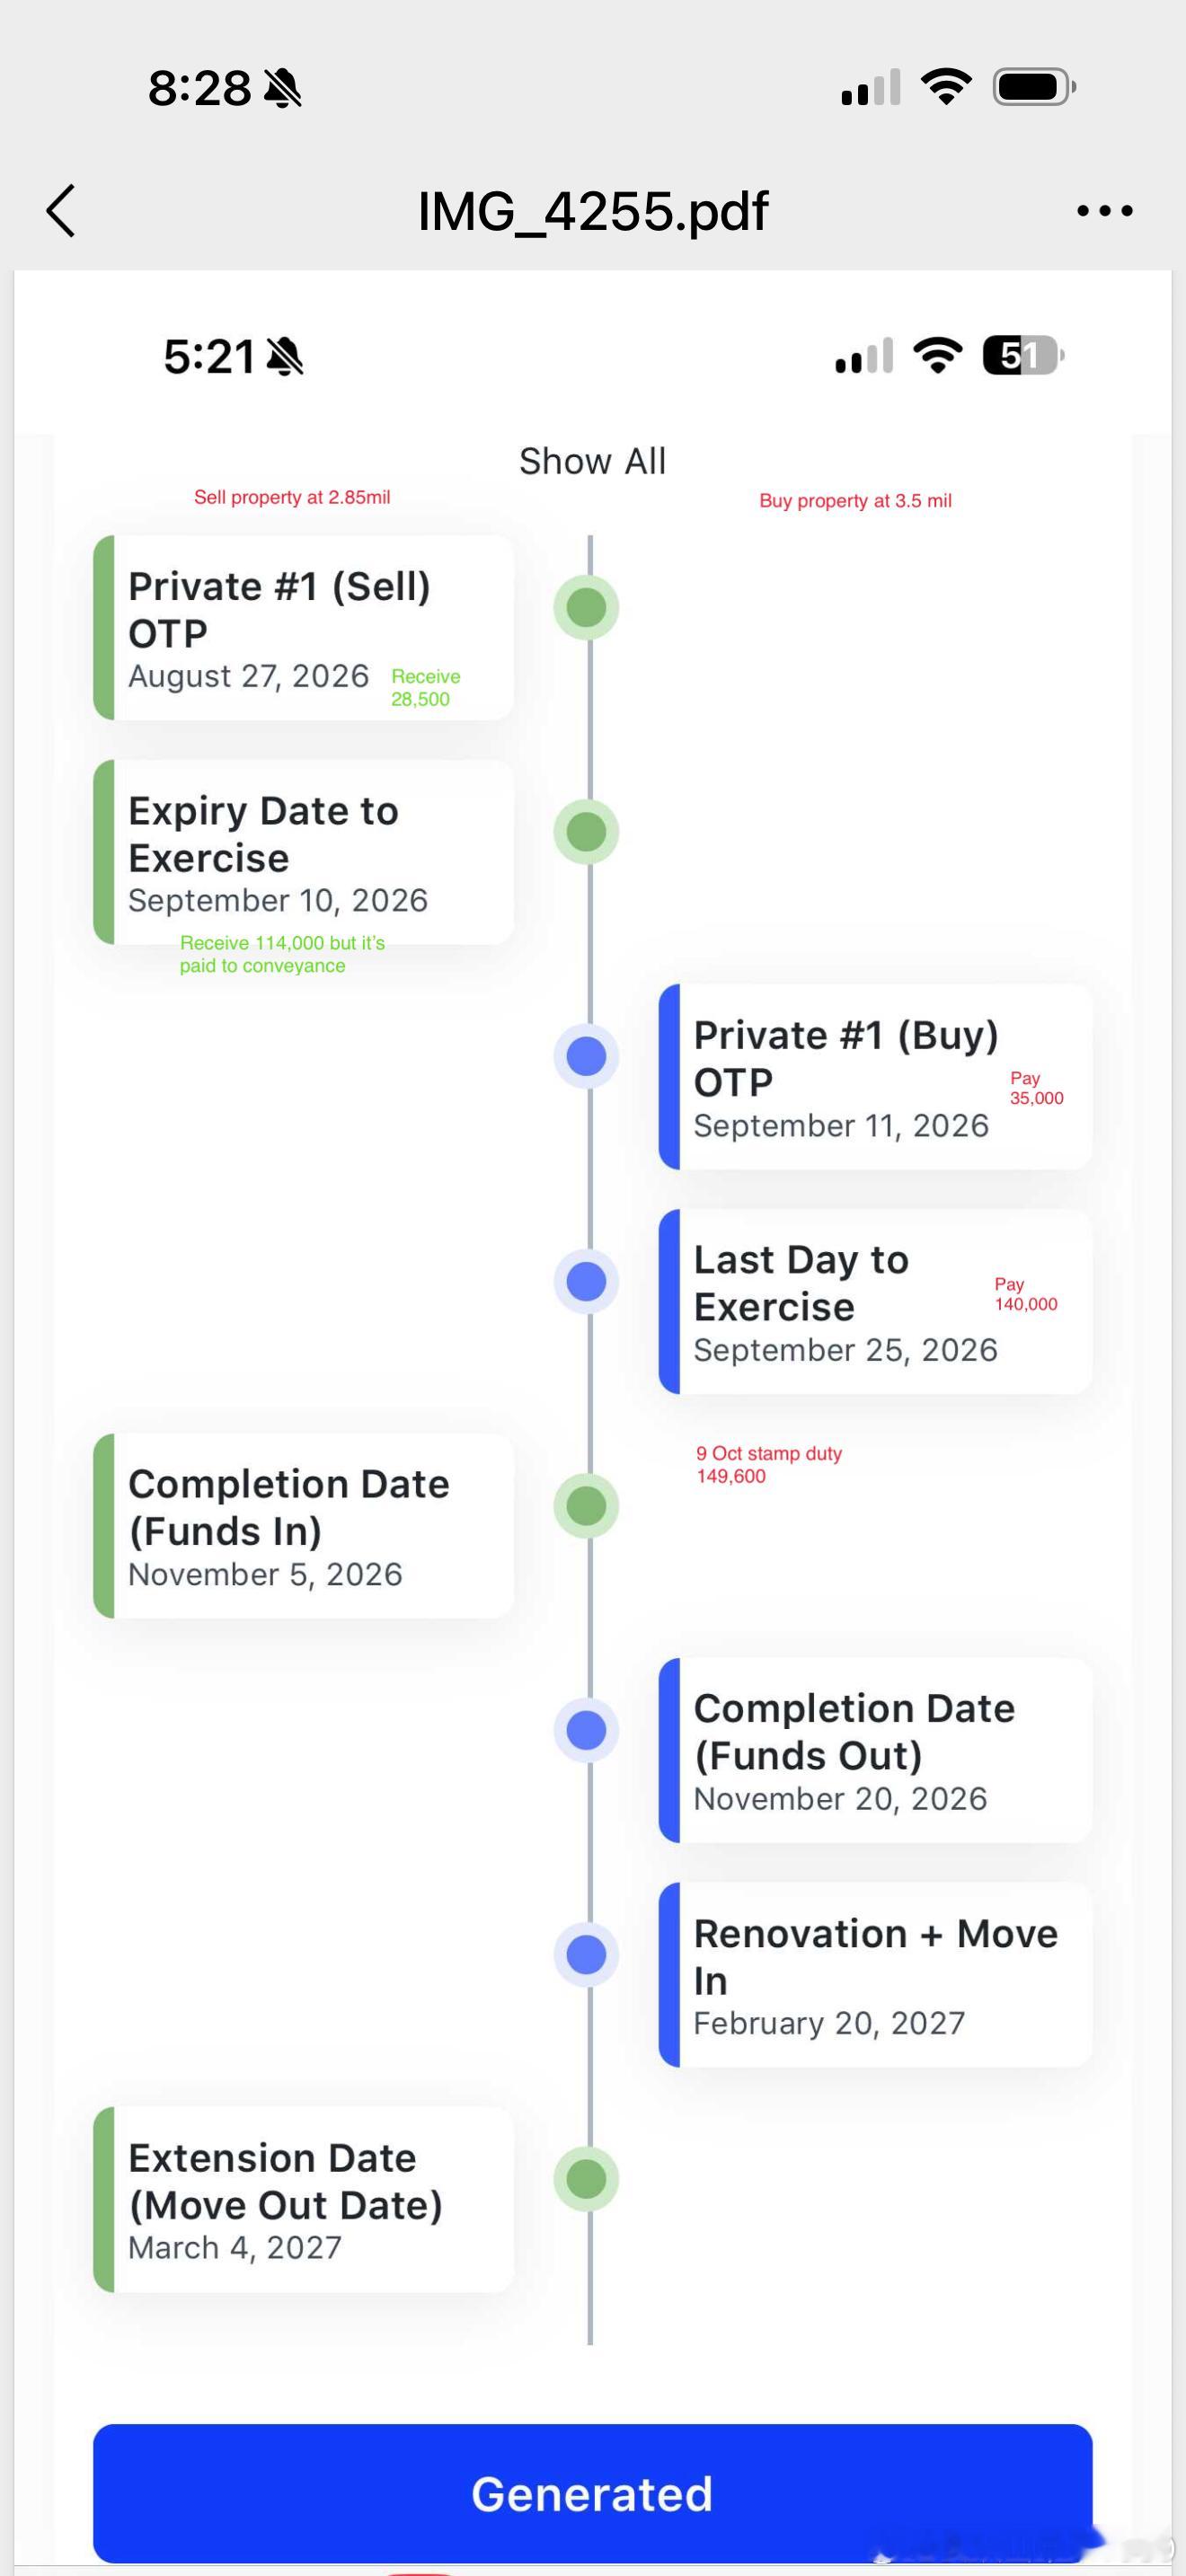Click the blue Generated button
1186x2576 pixels.
click(592, 2493)
